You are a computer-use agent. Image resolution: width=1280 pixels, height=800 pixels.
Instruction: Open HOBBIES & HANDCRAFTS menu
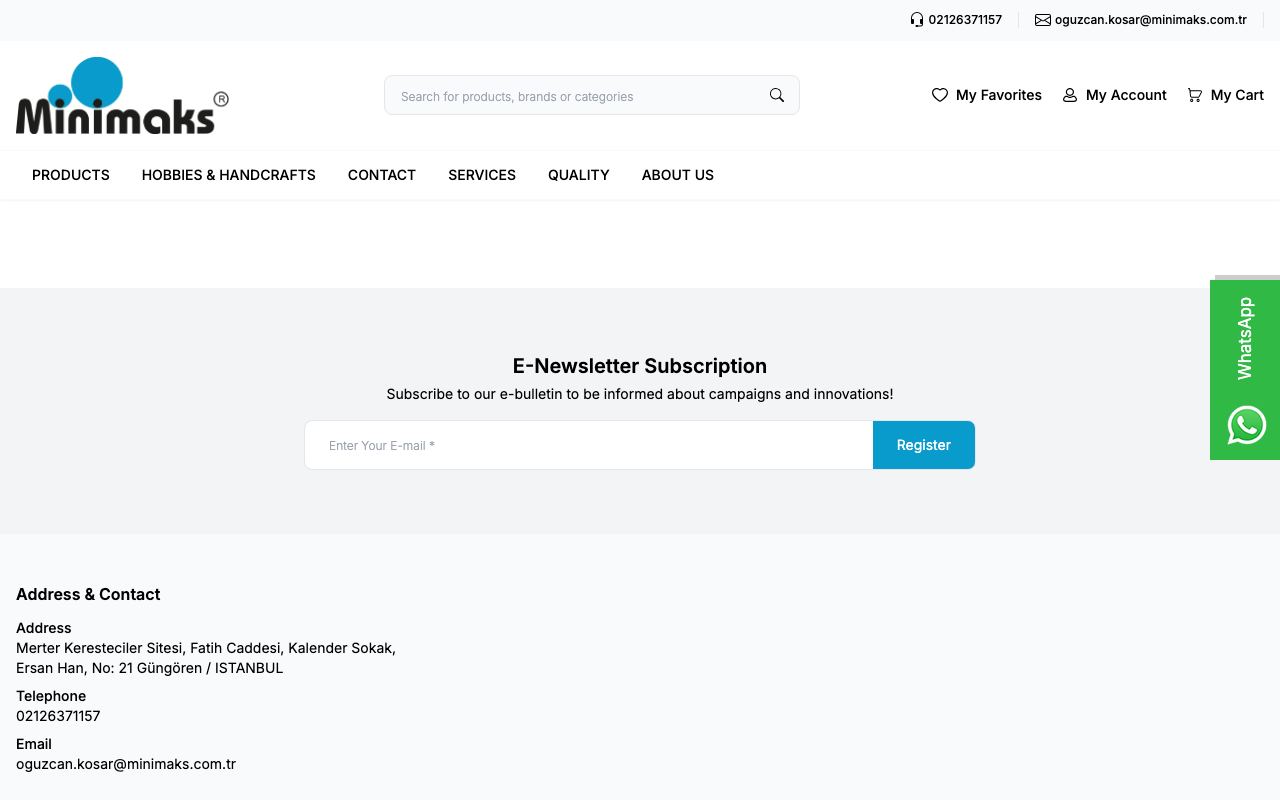pyautogui.click(x=229, y=175)
